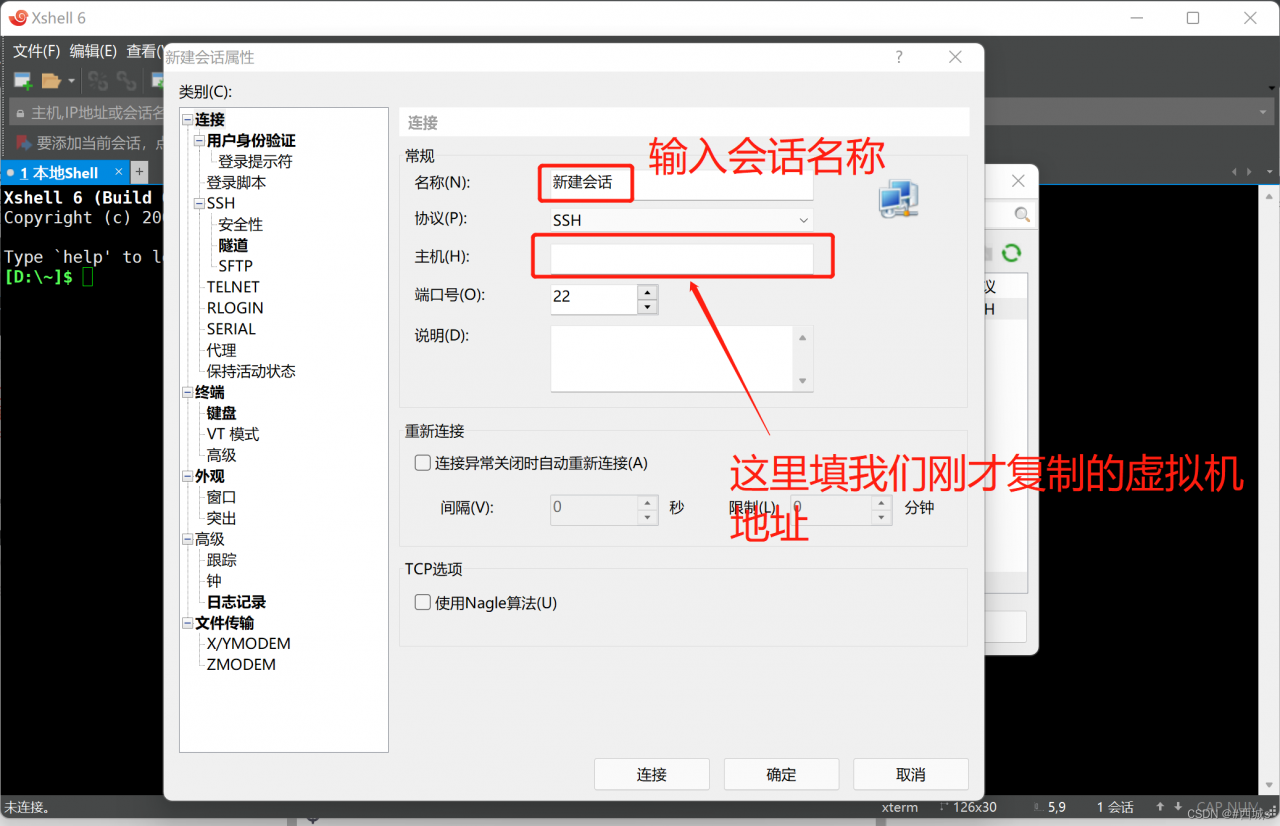Click the new session toolbar icon
Screen dimensions: 1280x826
pos(22,81)
